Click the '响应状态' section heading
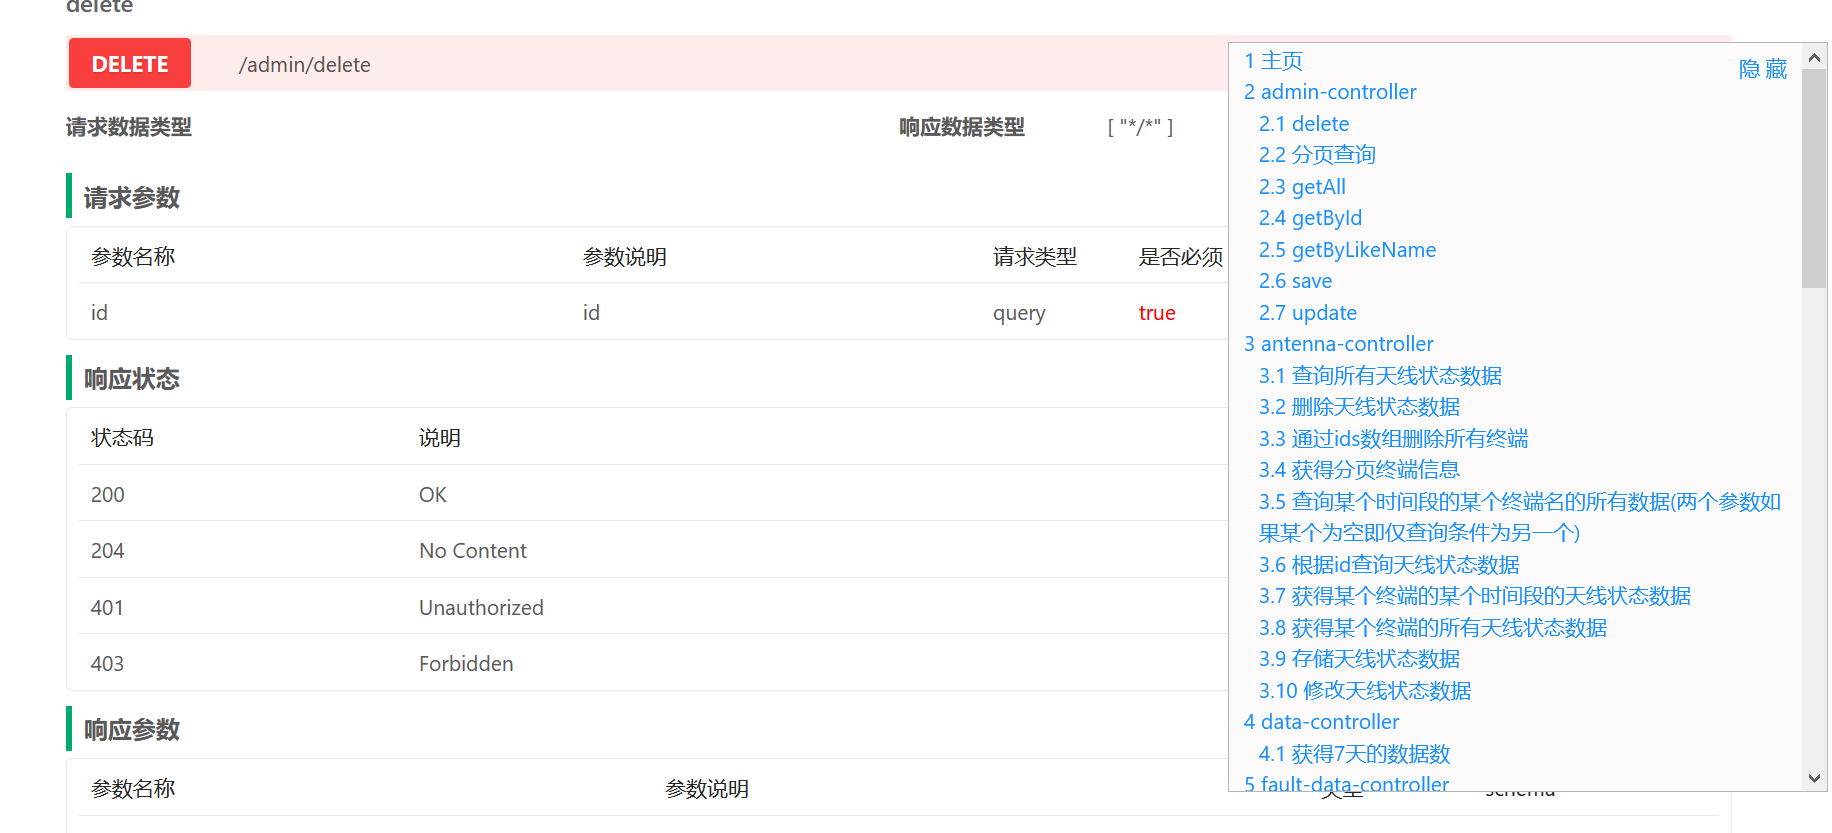 pos(131,379)
